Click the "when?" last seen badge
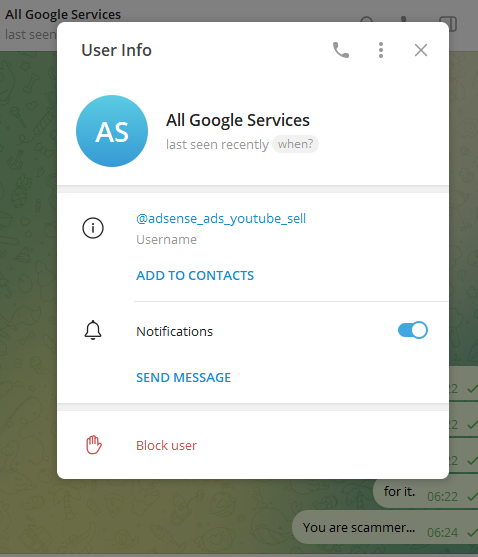478x557 pixels. coord(295,144)
